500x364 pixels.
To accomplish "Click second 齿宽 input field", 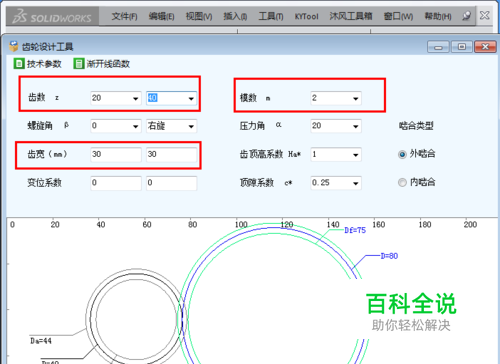I will point(171,155).
